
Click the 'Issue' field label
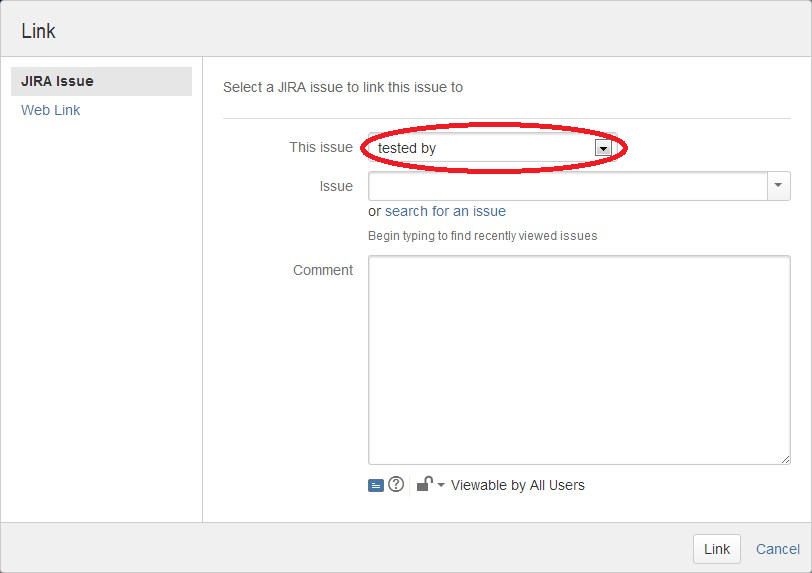tap(336, 186)
